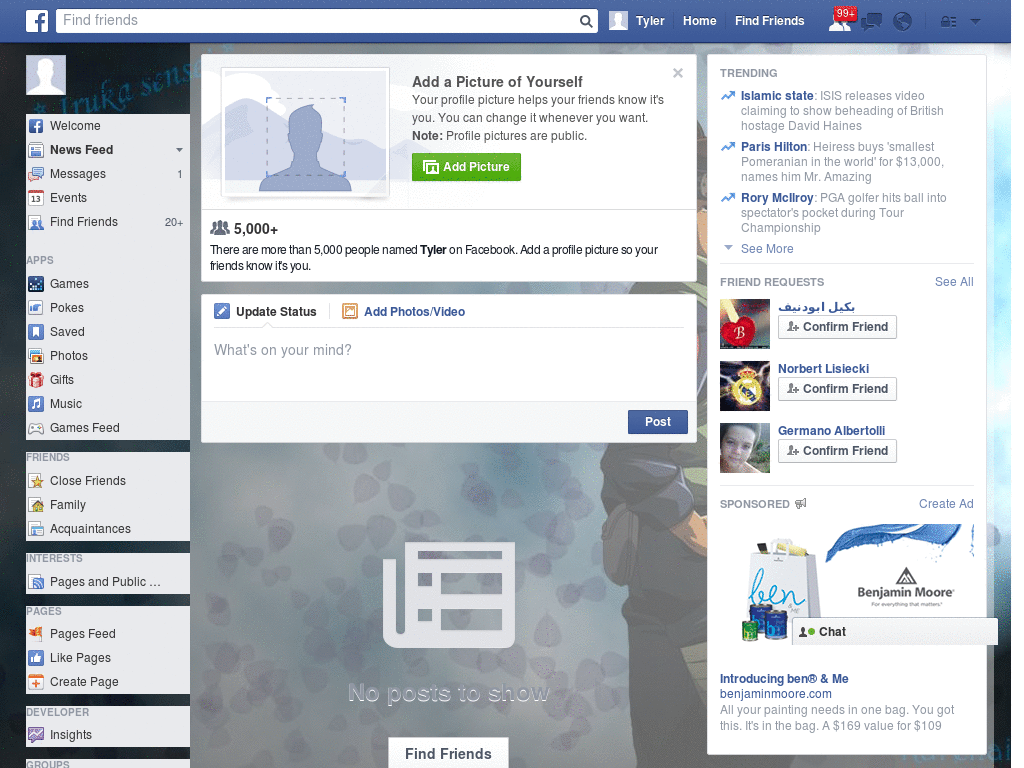Open the account menu dropdown arrow
The height and width of the screenshot is (768, 1024).
tap(975, 22)
